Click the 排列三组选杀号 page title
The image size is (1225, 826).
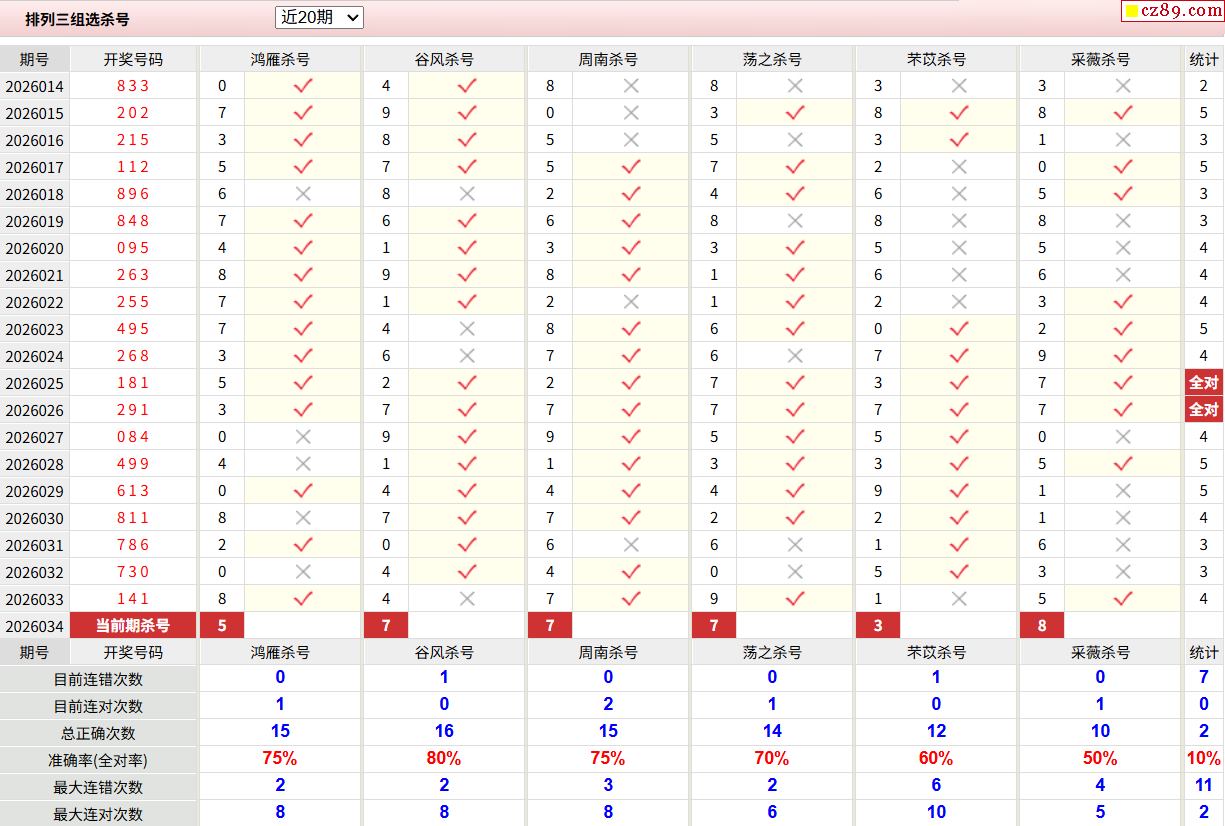[x=77, y=19]
